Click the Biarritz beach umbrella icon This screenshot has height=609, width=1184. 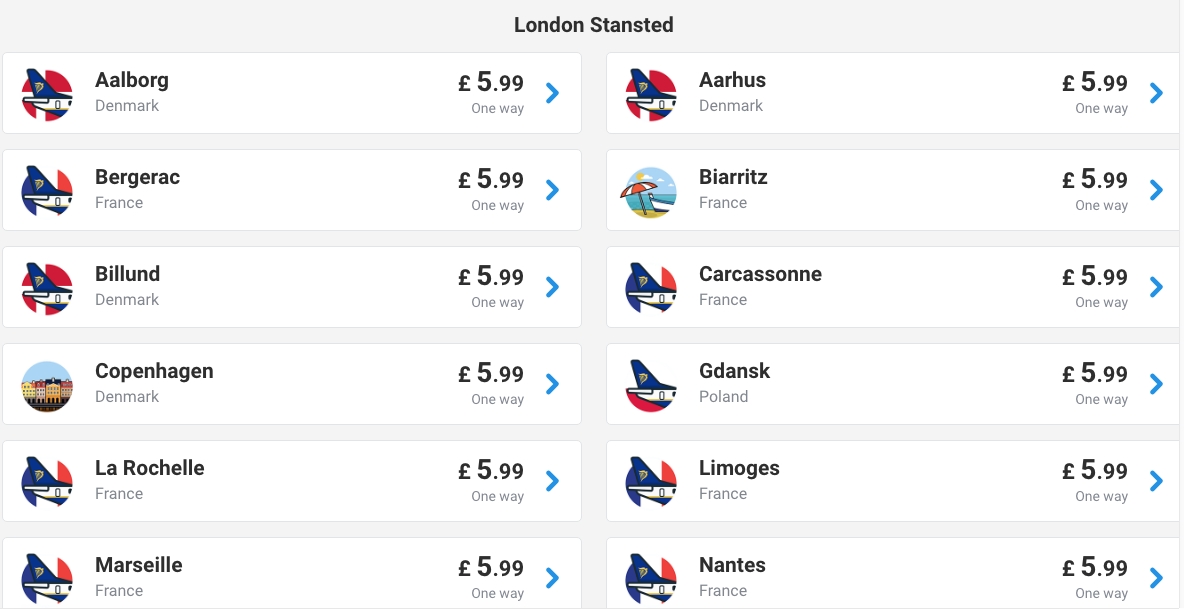click(650, 191)
